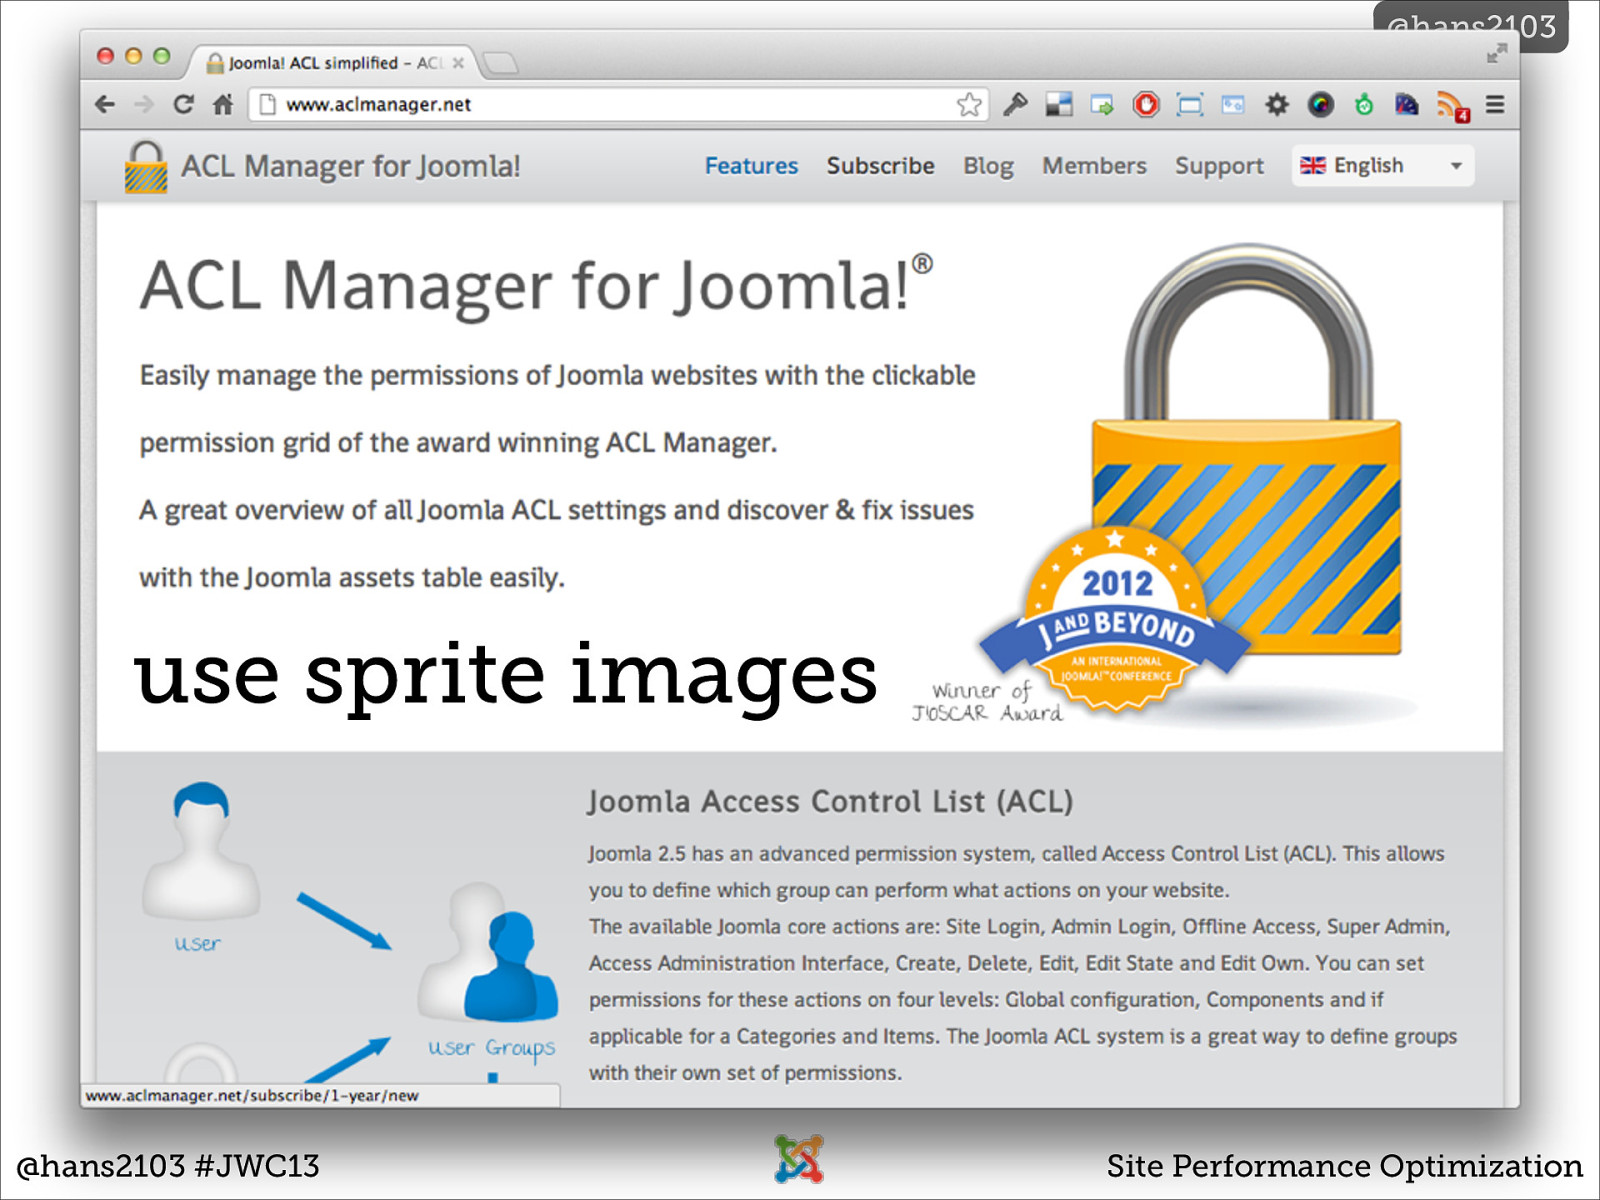The height and width of the screenshot is (1200, 1600).
Task: Go back with the browser back arrow
Action: click(105, 104)
